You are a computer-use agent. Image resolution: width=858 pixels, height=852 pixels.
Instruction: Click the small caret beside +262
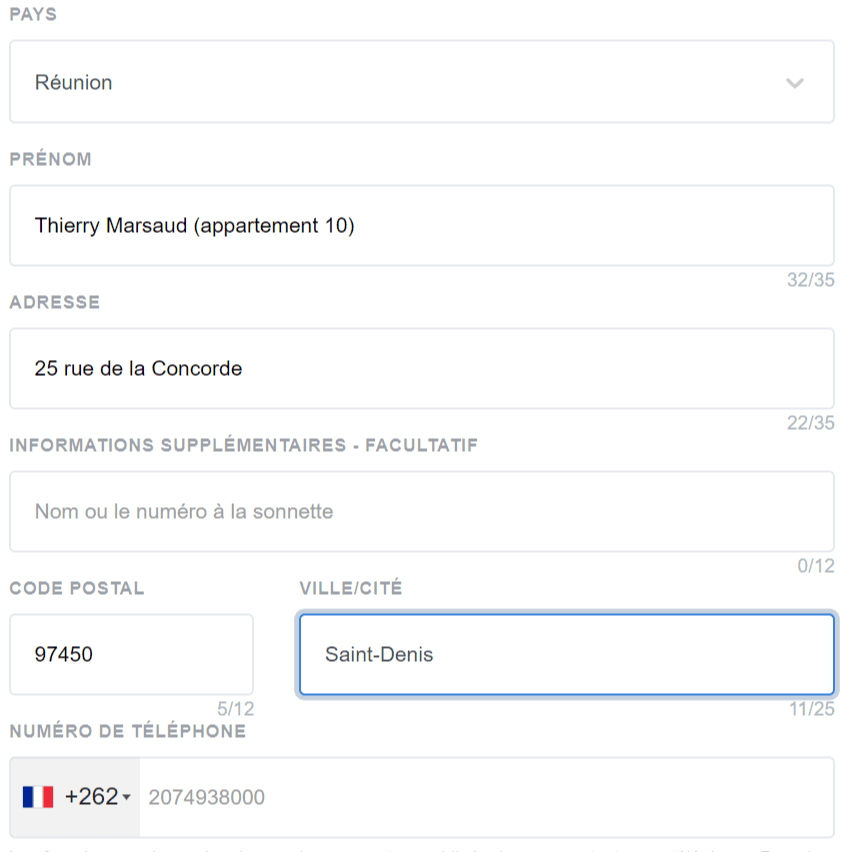pyautogui.click(x=127, y=797)
